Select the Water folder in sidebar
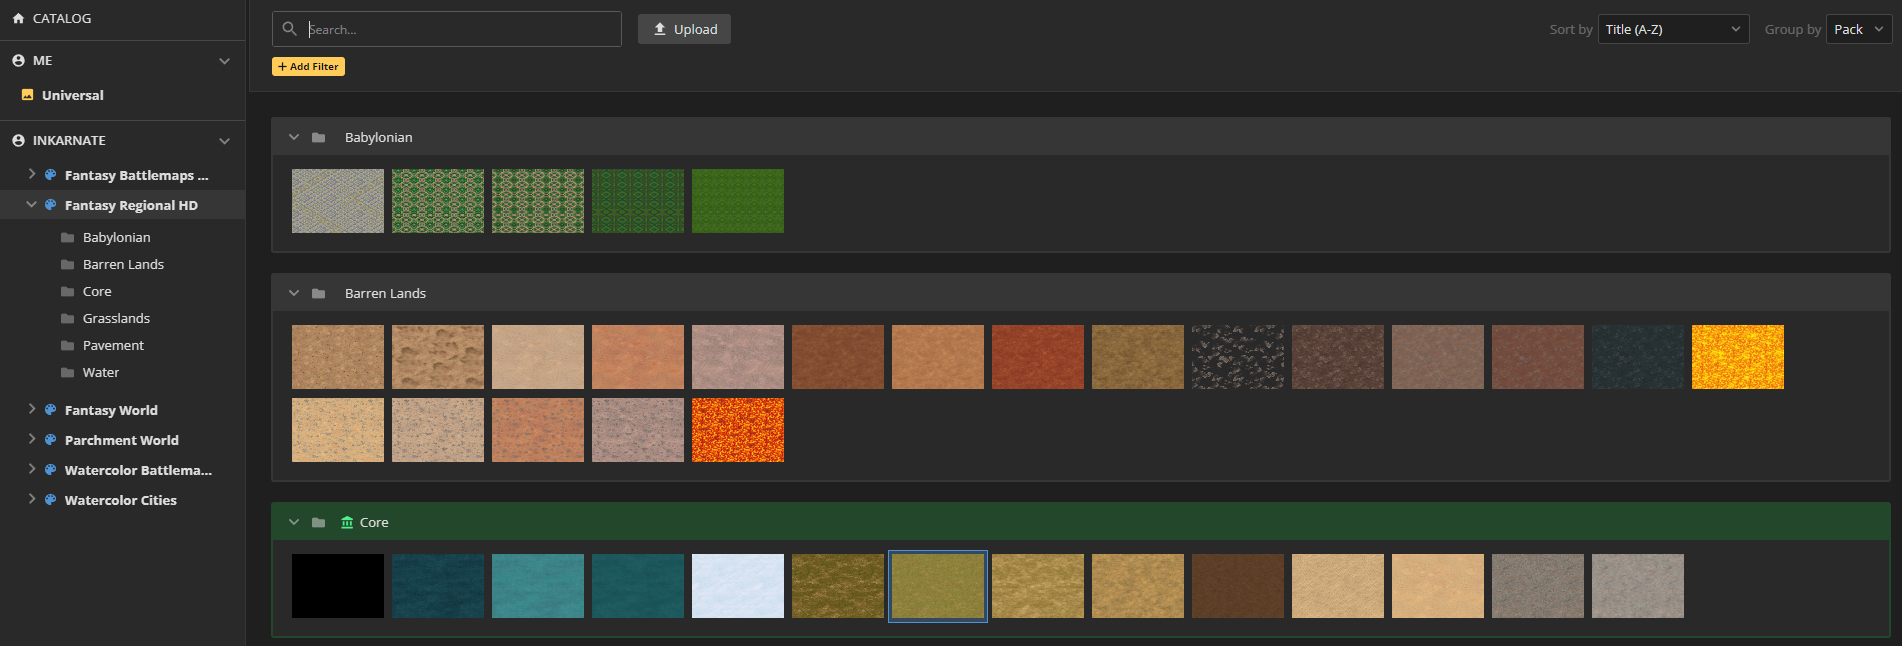 click(x=101, y=372)
